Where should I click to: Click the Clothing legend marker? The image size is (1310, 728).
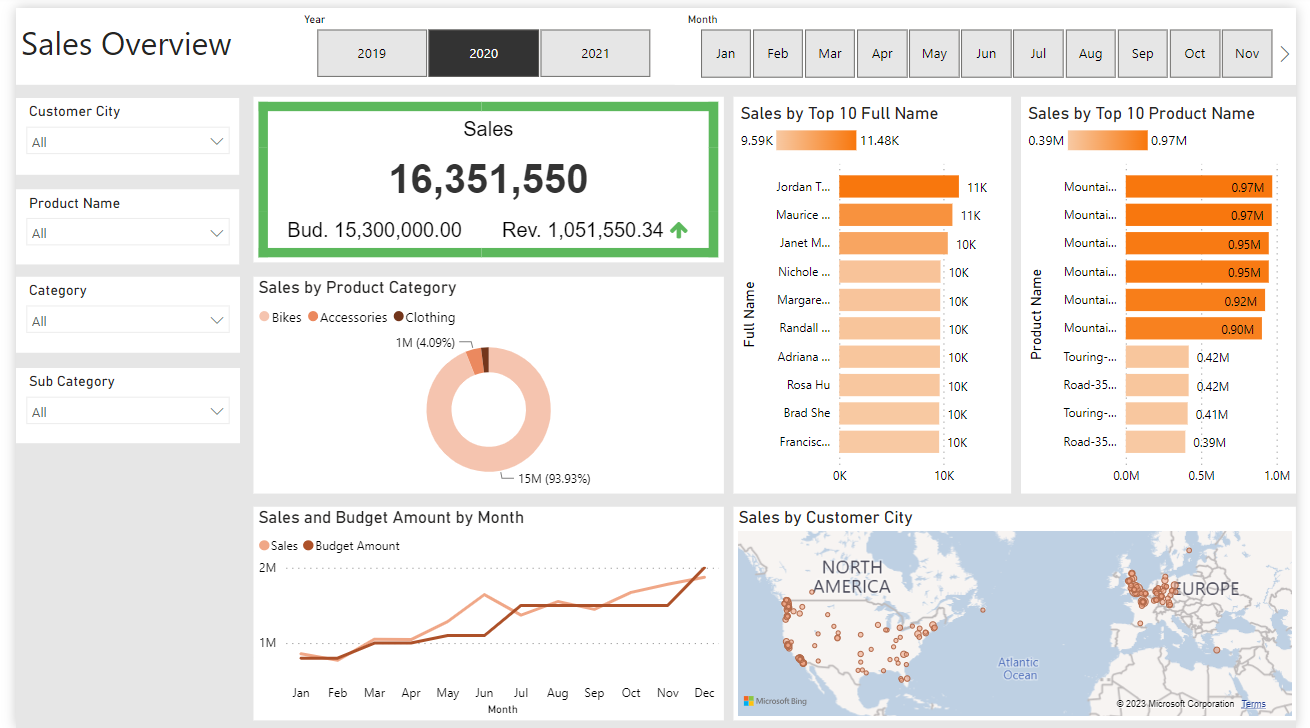399,317
